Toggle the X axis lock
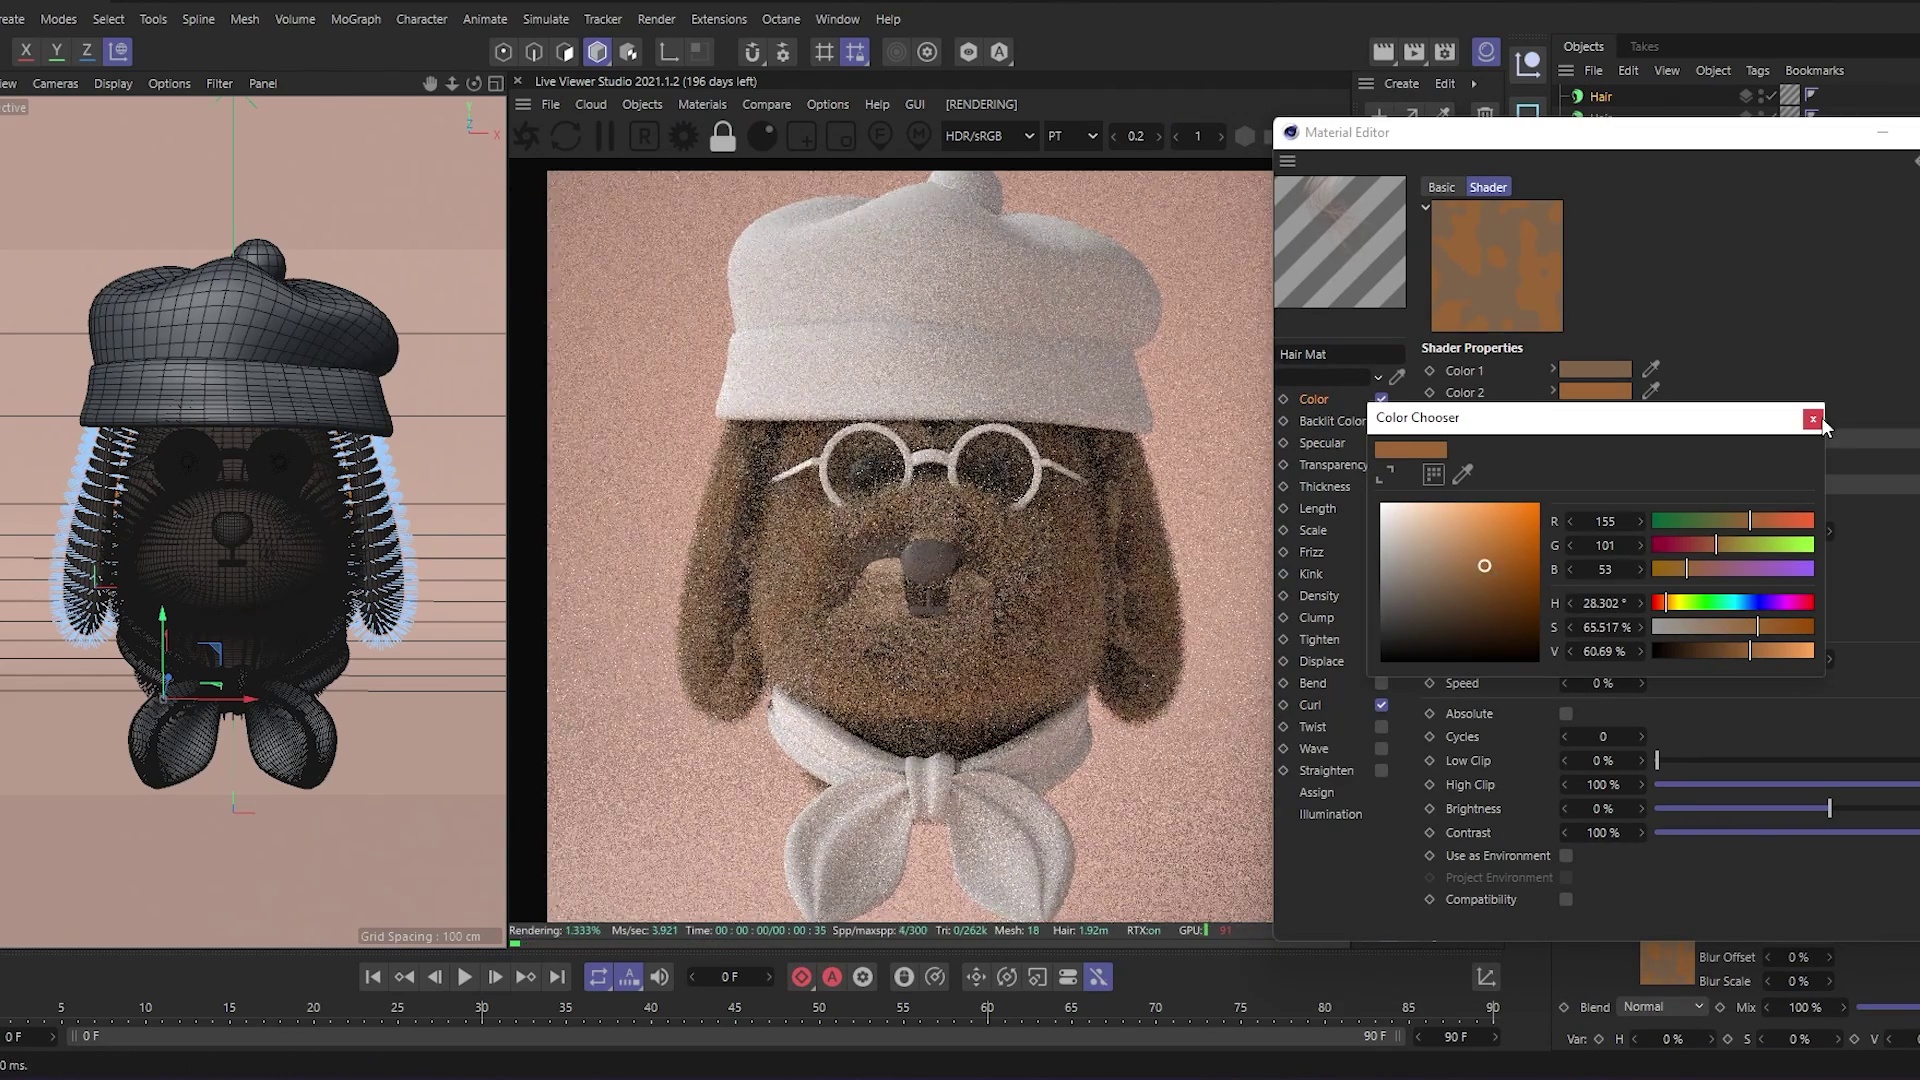This screenshot has width=1920, height=1080. [x=26, y=51]
